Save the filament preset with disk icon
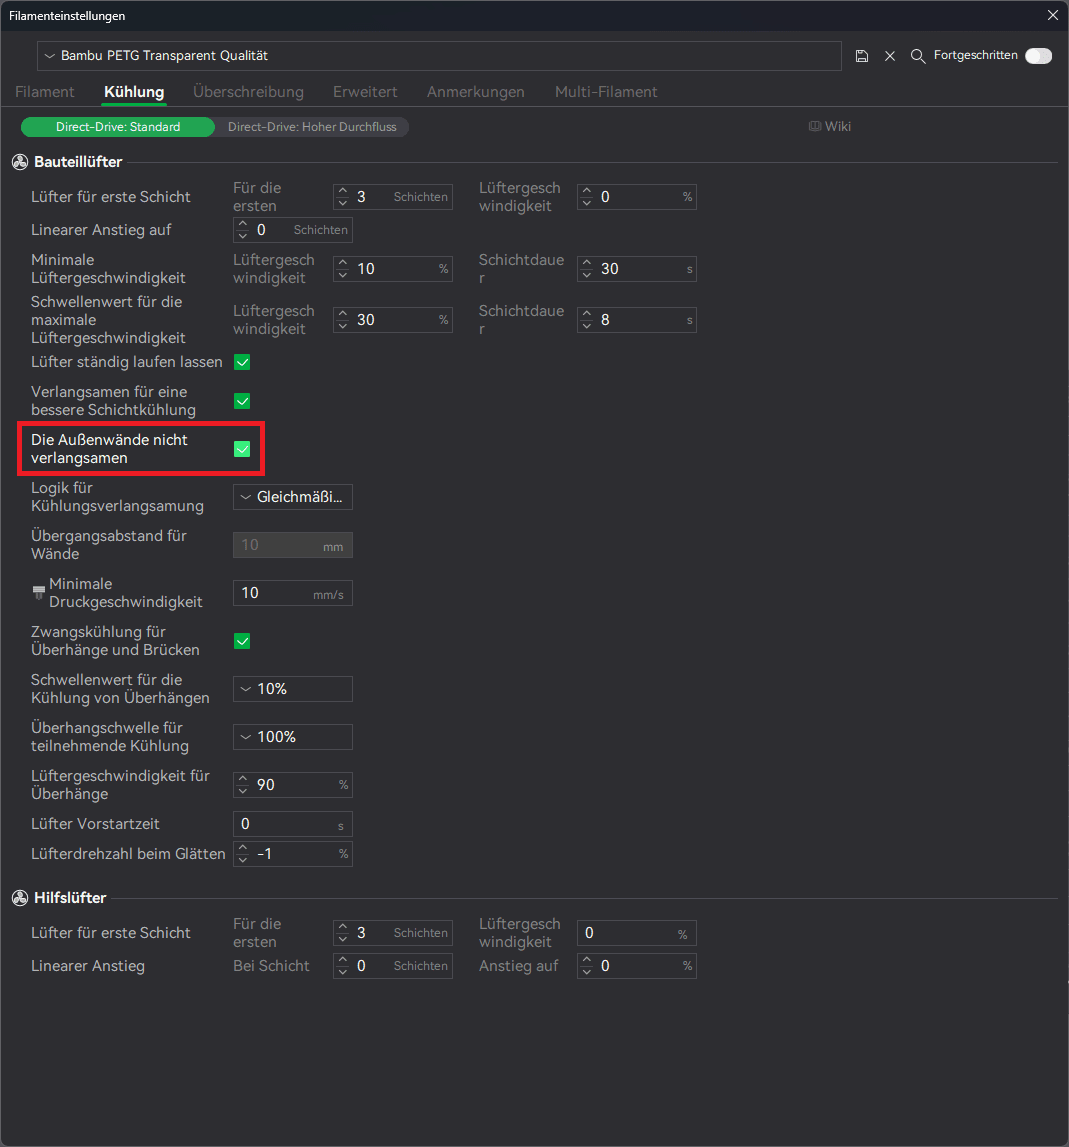 [x=862, y=56]
